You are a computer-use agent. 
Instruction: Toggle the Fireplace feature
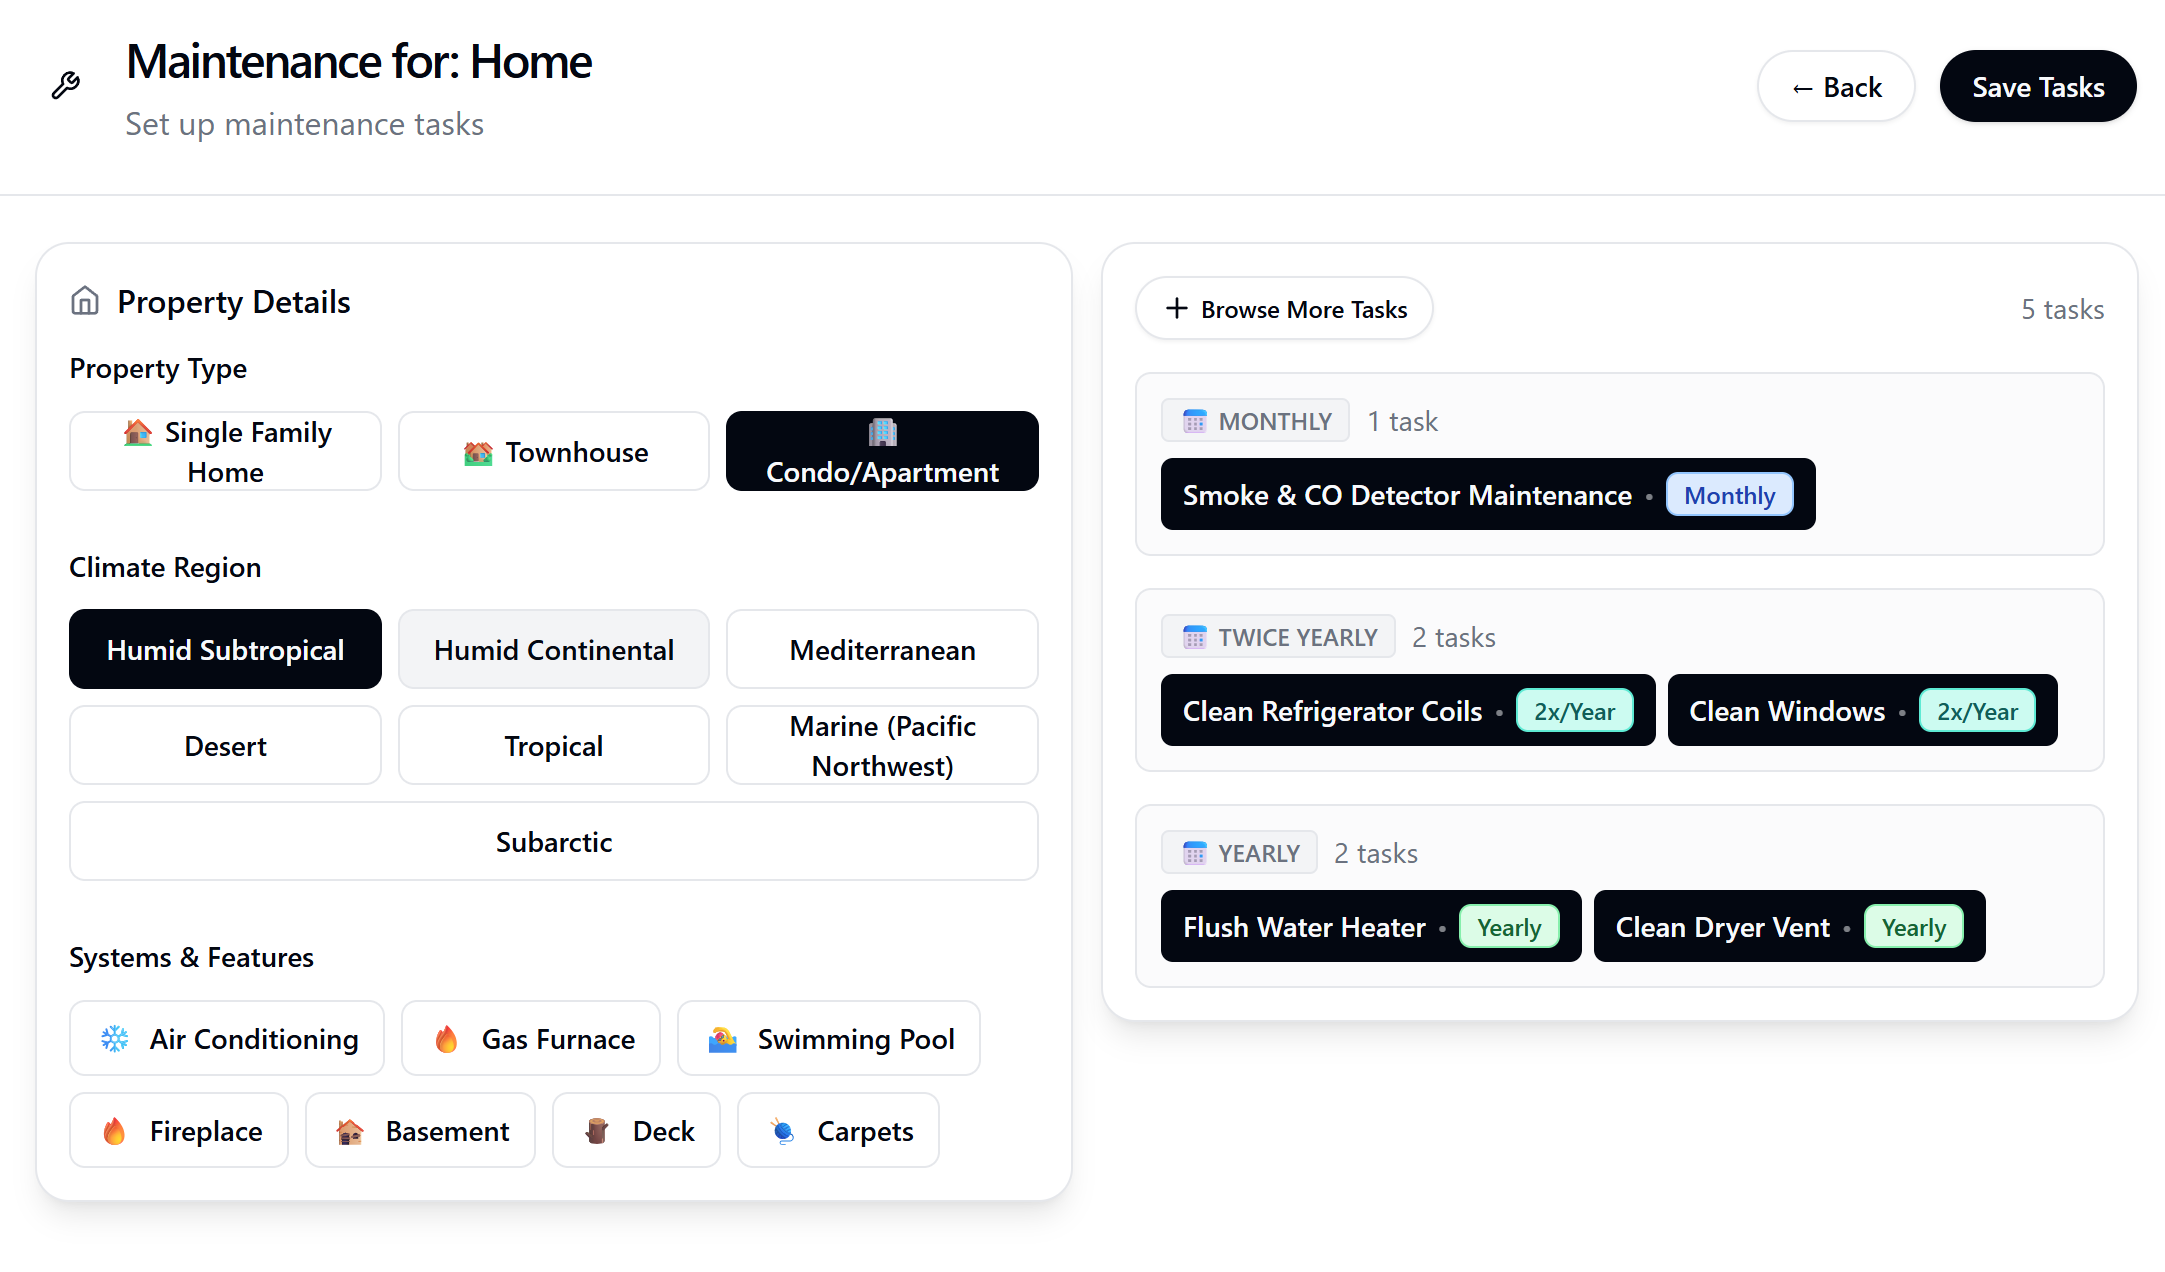point(178,1130)
